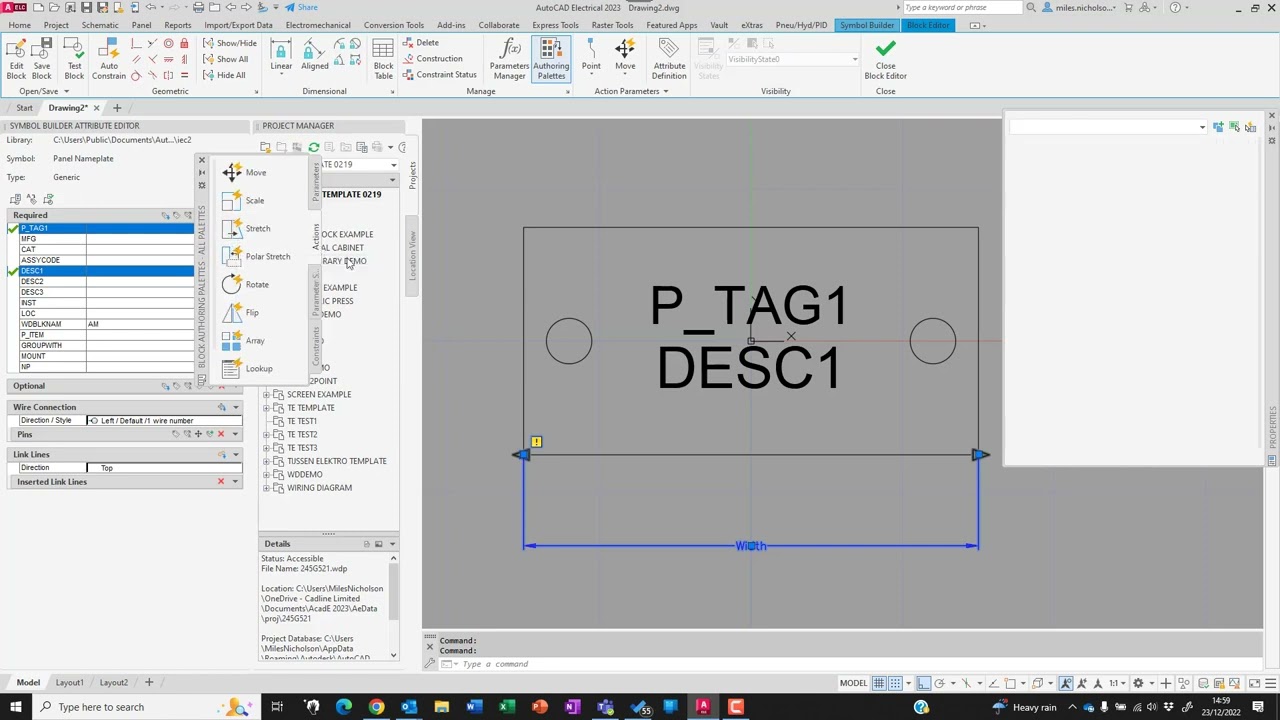1280x720 pixels.
Task: Expand the SCREEN EXAMPLE project node
Action: point(266,394)
